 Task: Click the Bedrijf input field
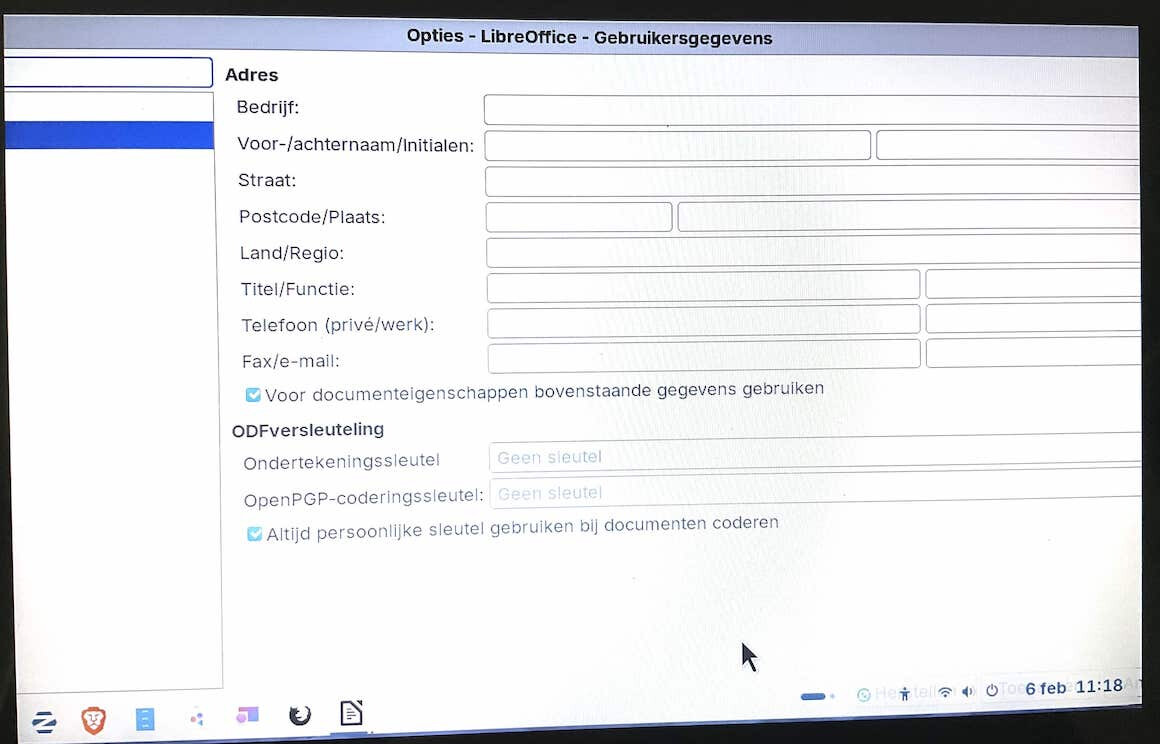pyautogui.click(x=810, y=109)
